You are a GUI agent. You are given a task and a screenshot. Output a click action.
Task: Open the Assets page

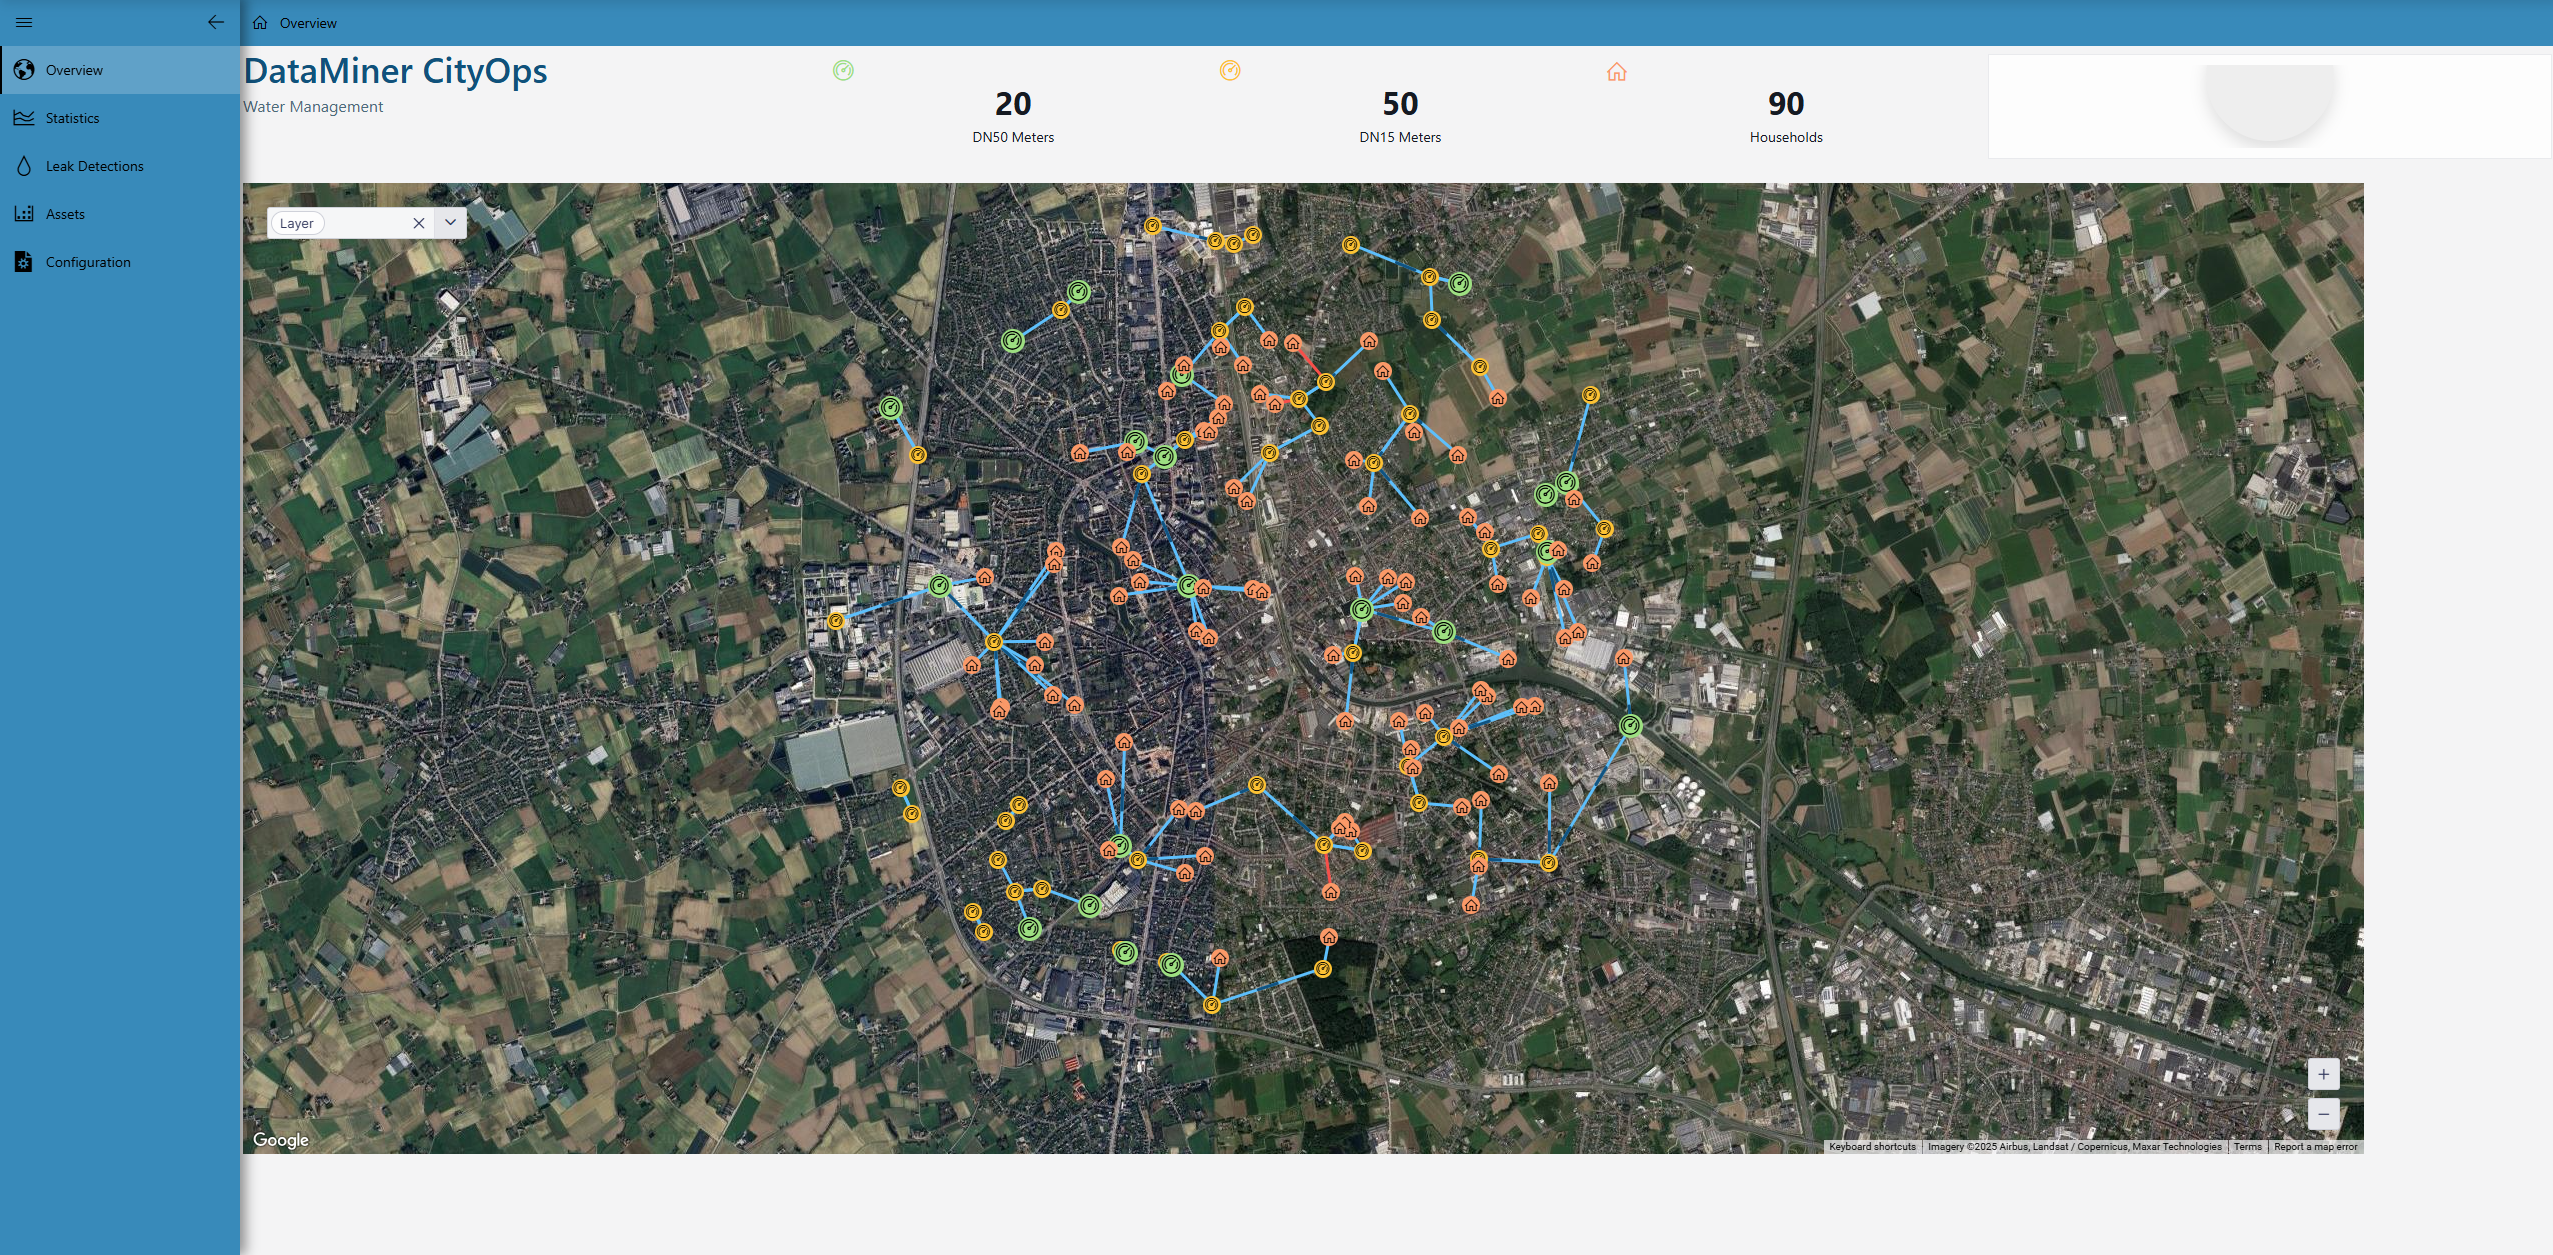pyautogui.click(x=65, y=214)
